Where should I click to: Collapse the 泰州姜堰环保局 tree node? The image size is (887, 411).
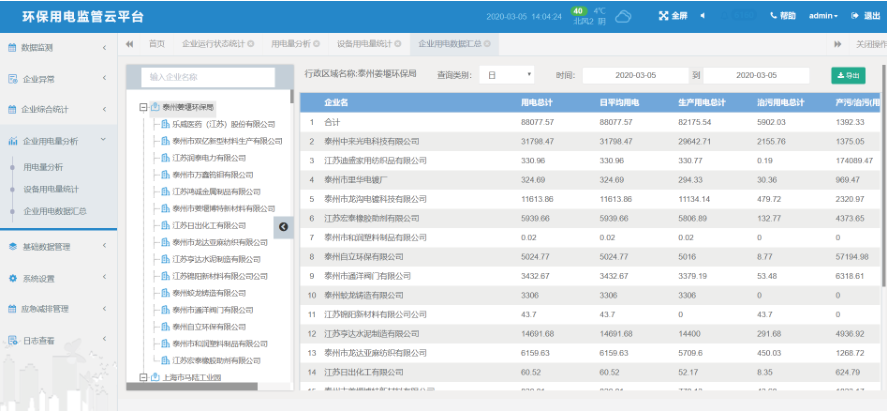[x=143, y=107]
